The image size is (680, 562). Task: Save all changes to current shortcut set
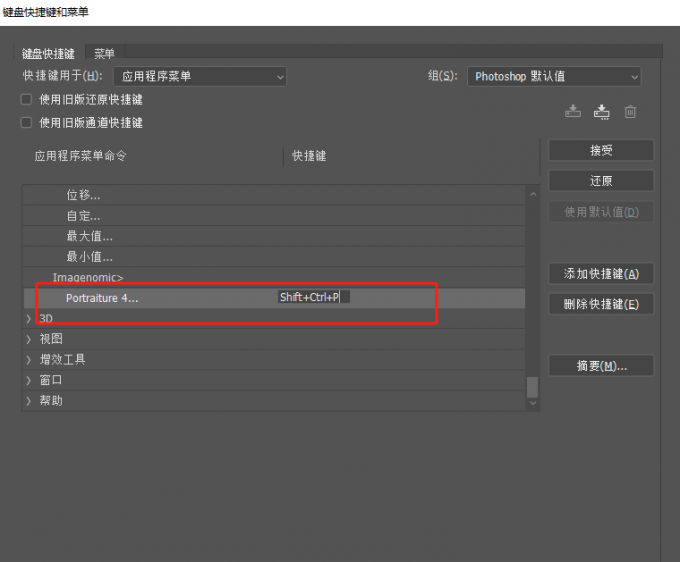[573, 111]
